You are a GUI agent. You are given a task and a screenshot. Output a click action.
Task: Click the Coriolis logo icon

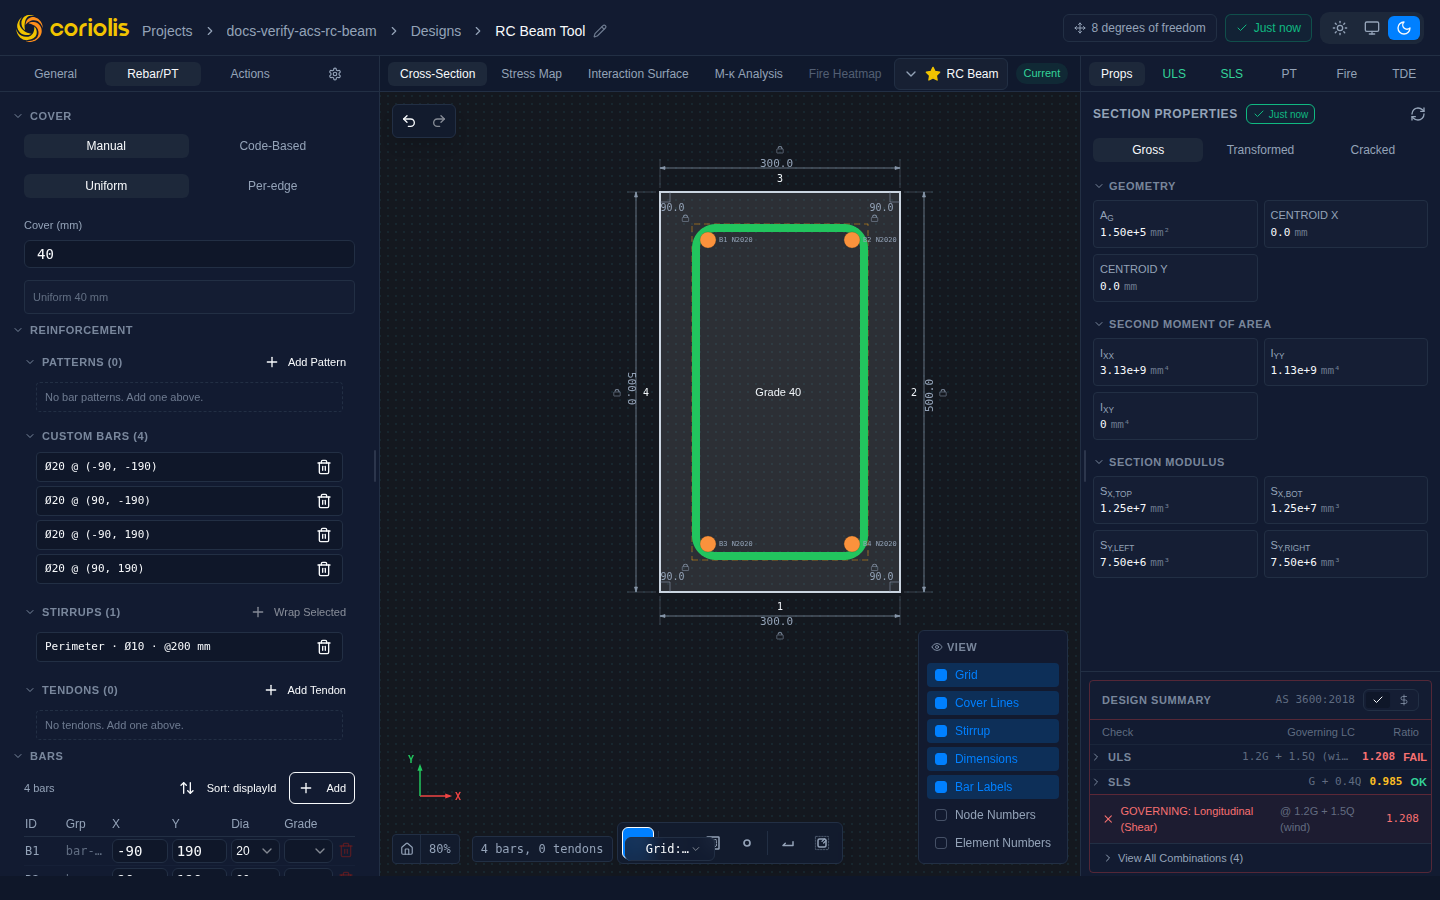pyautogui.click(x=30, y=28)
